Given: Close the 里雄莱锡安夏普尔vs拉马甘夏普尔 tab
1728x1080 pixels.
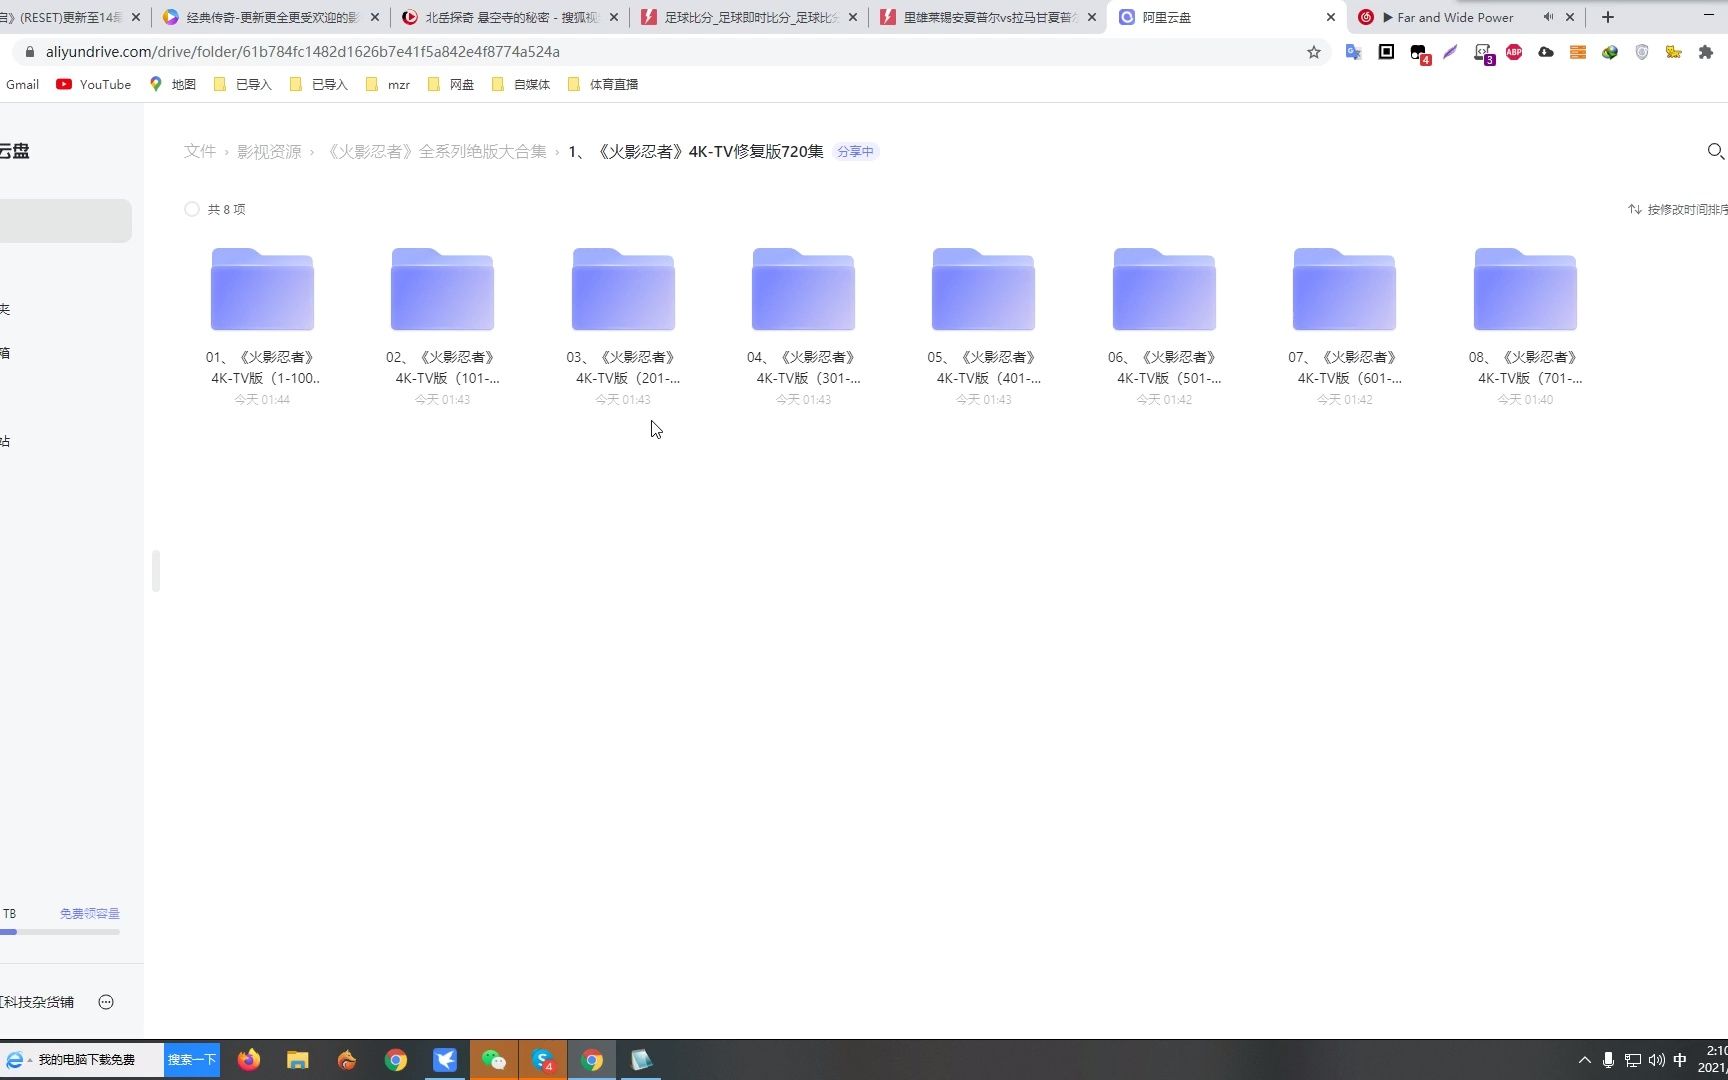Looking at the screenshot, I should pyautogui.click(x=1092, y=17).
